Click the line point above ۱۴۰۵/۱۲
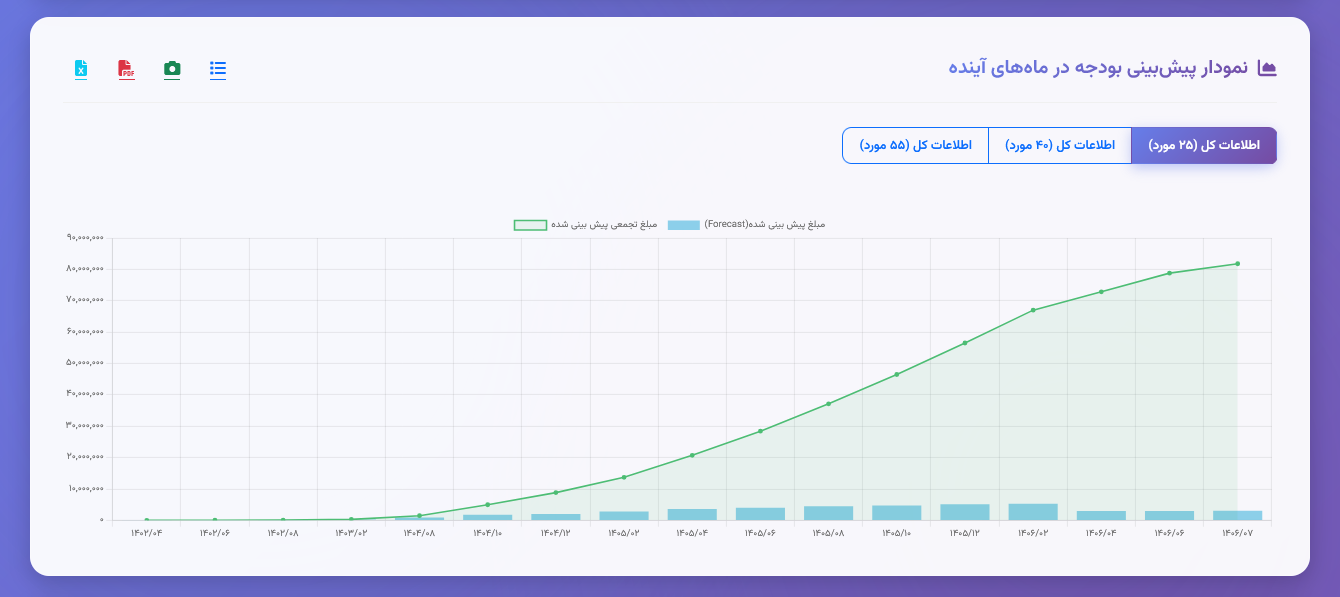 tap(965, 343)
